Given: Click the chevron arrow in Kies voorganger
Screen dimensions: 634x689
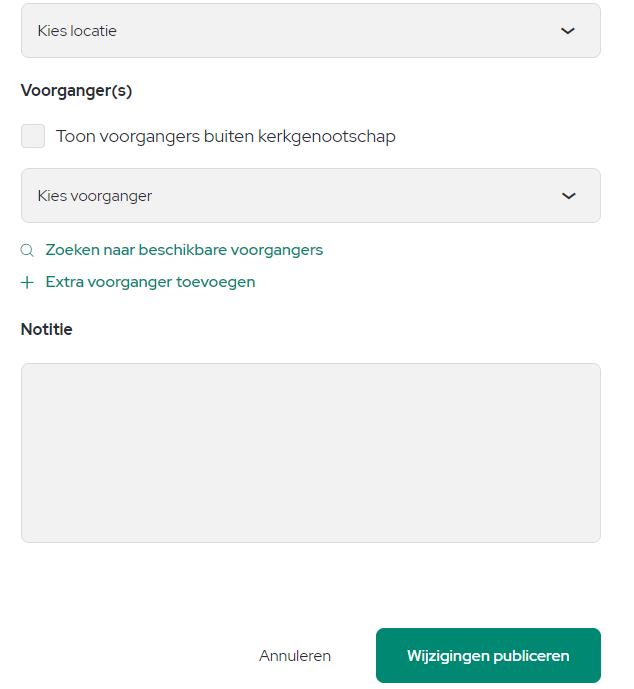Looking at the screenshot, I should click(x=569, y=196).
